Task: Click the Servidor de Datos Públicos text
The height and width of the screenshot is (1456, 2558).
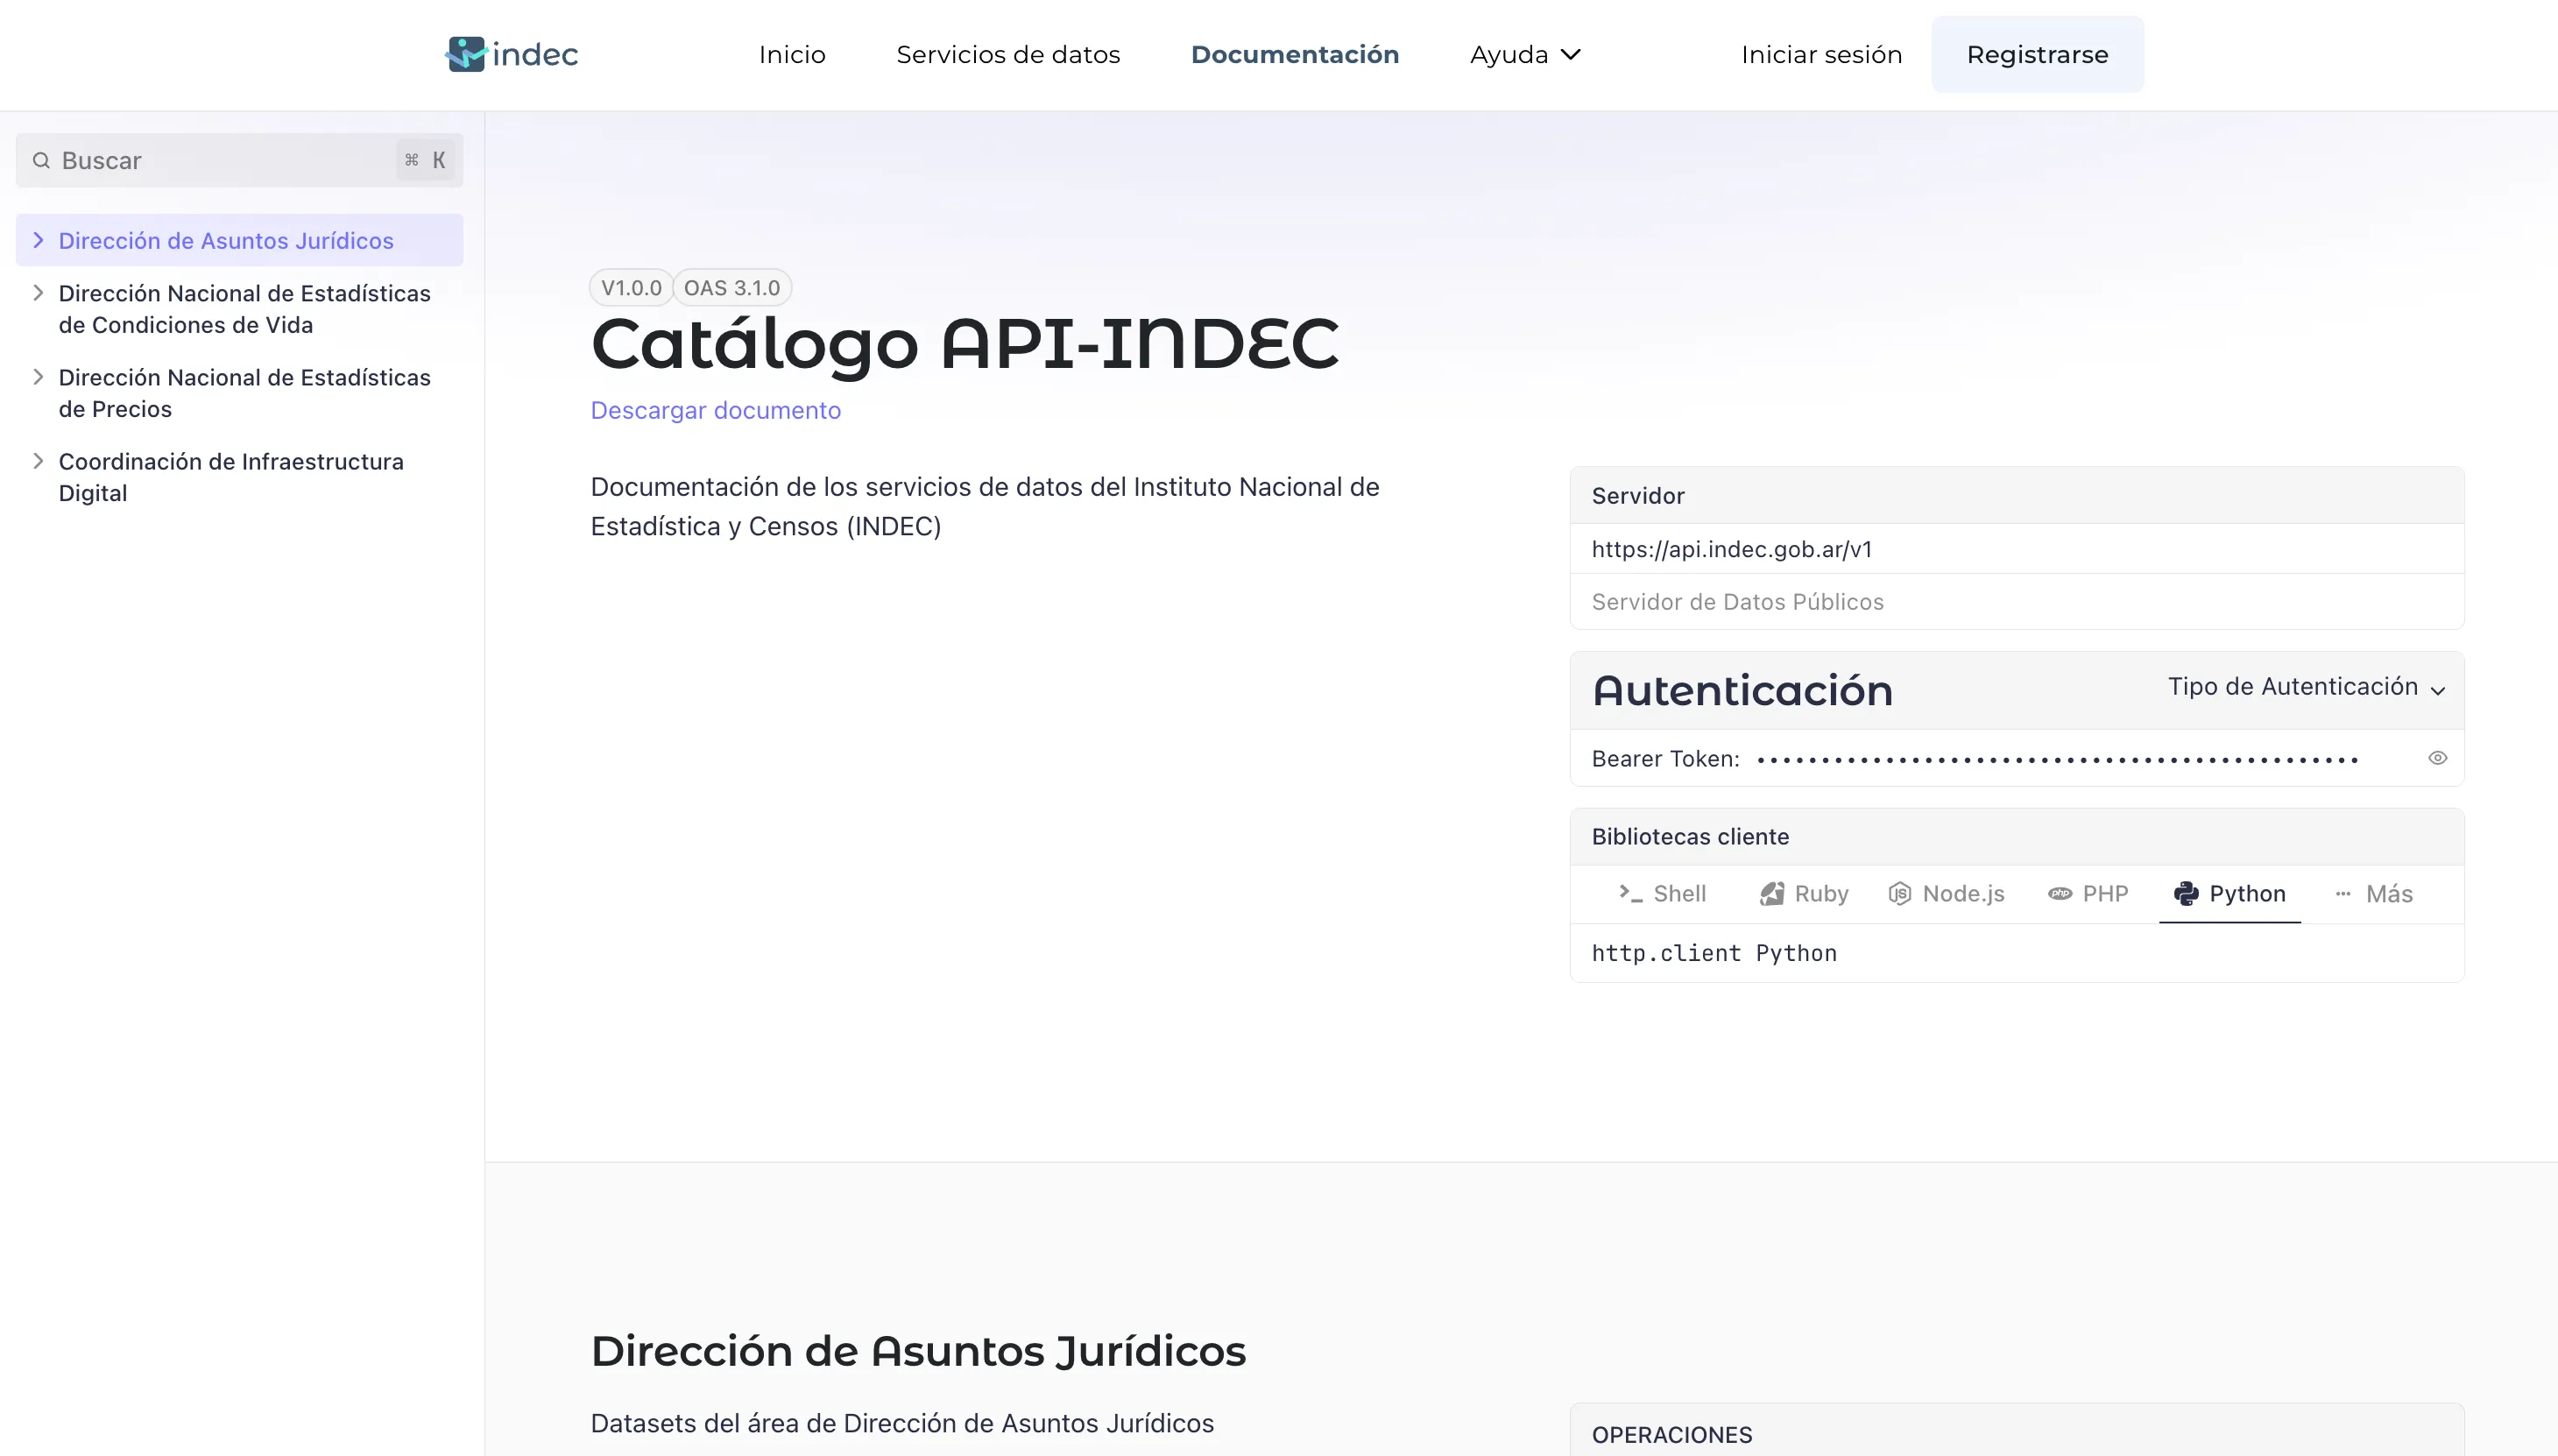Action: point(1737,602)
